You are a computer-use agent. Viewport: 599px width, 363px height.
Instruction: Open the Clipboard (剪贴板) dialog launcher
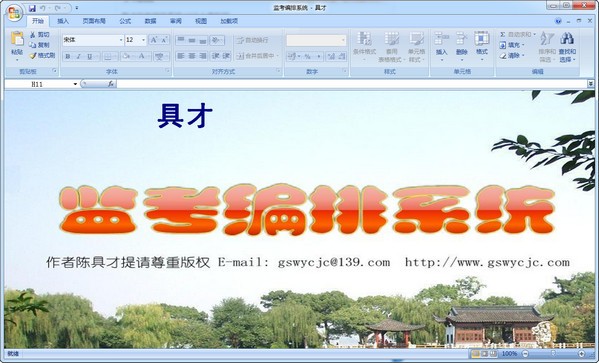[54, 71]
